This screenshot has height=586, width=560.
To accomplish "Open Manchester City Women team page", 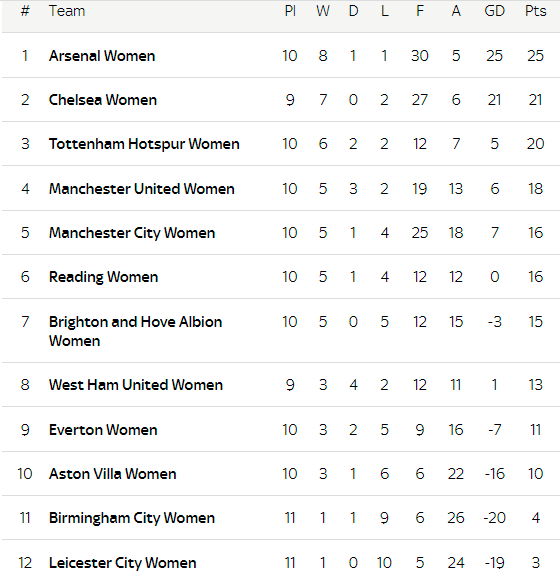I will click(x=132, y=233).
